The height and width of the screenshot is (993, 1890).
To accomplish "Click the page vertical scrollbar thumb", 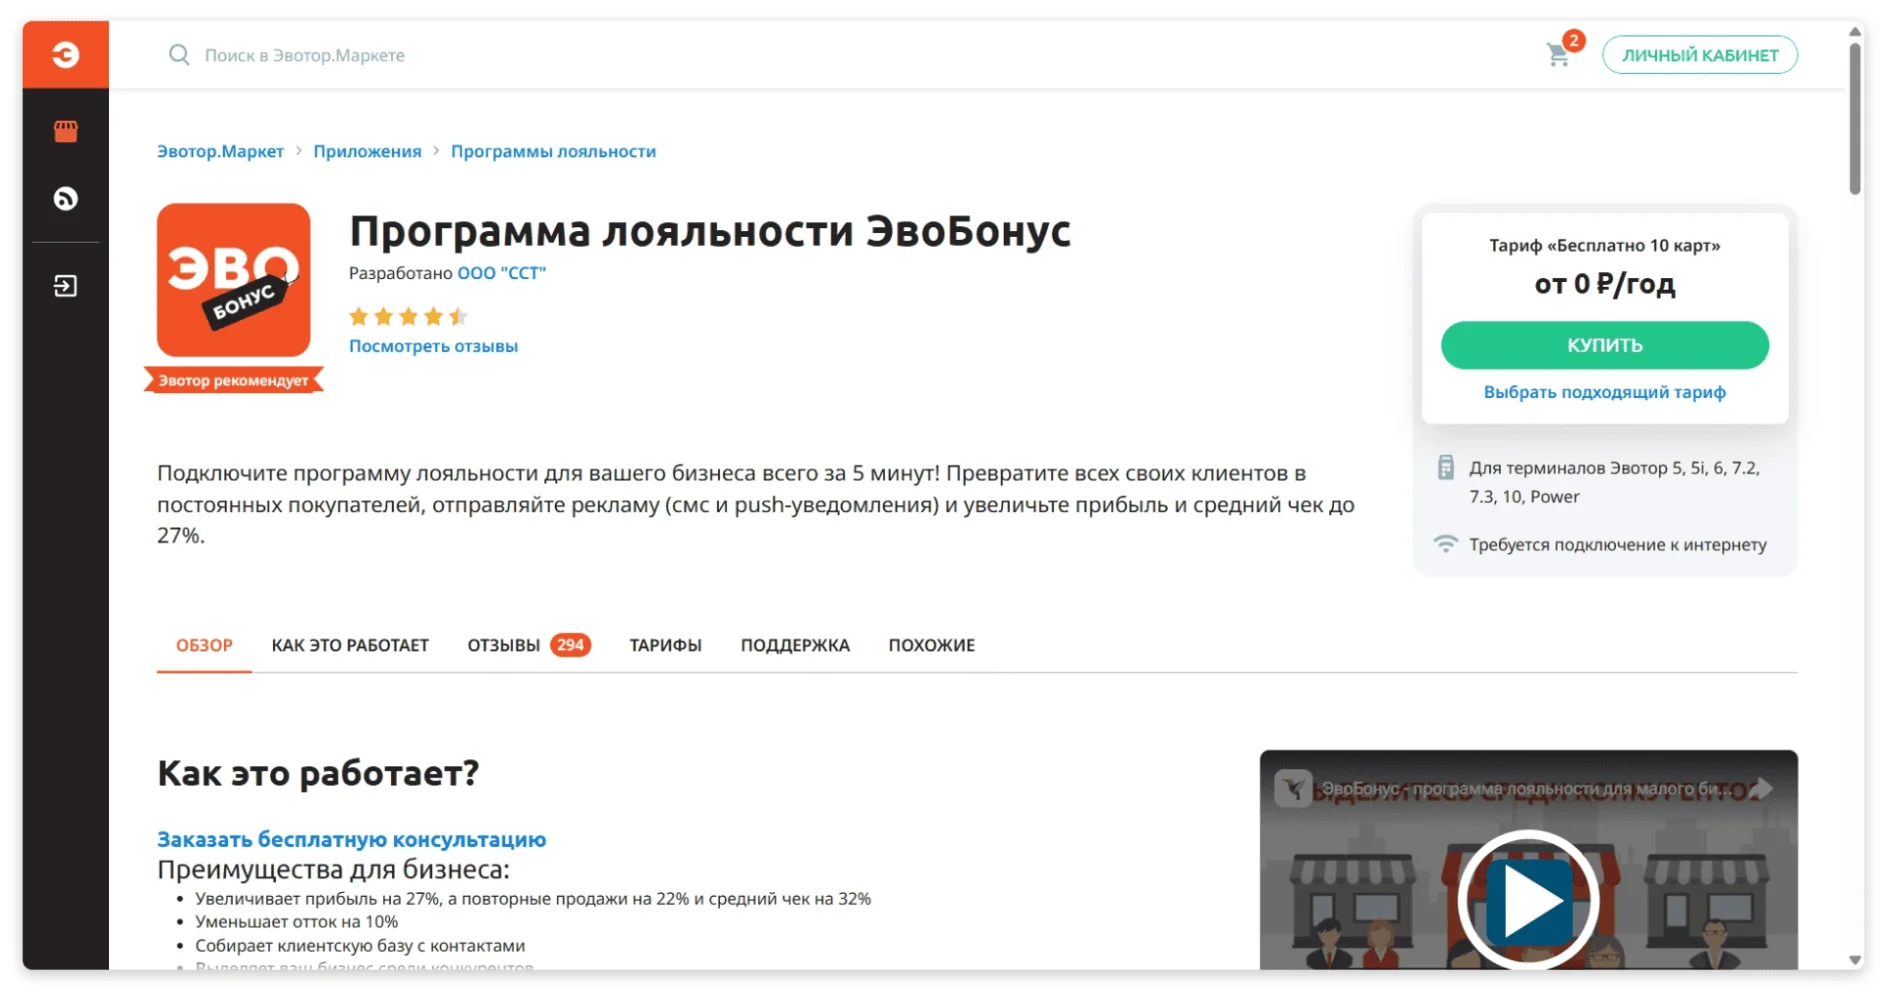I will 1855,118.
